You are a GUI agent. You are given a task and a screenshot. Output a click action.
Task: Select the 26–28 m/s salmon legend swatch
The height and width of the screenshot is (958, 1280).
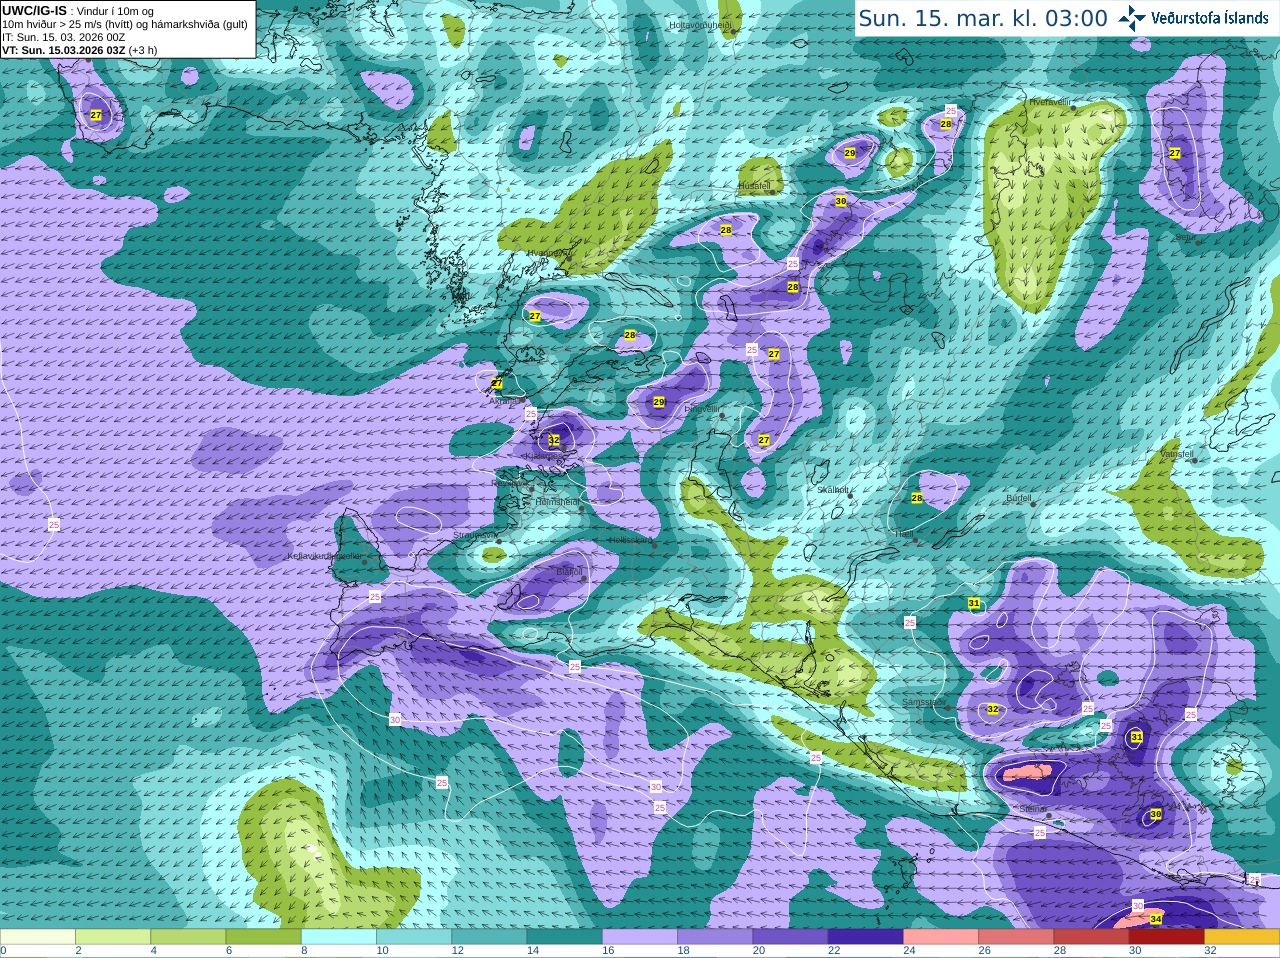tap(1016, 937)
